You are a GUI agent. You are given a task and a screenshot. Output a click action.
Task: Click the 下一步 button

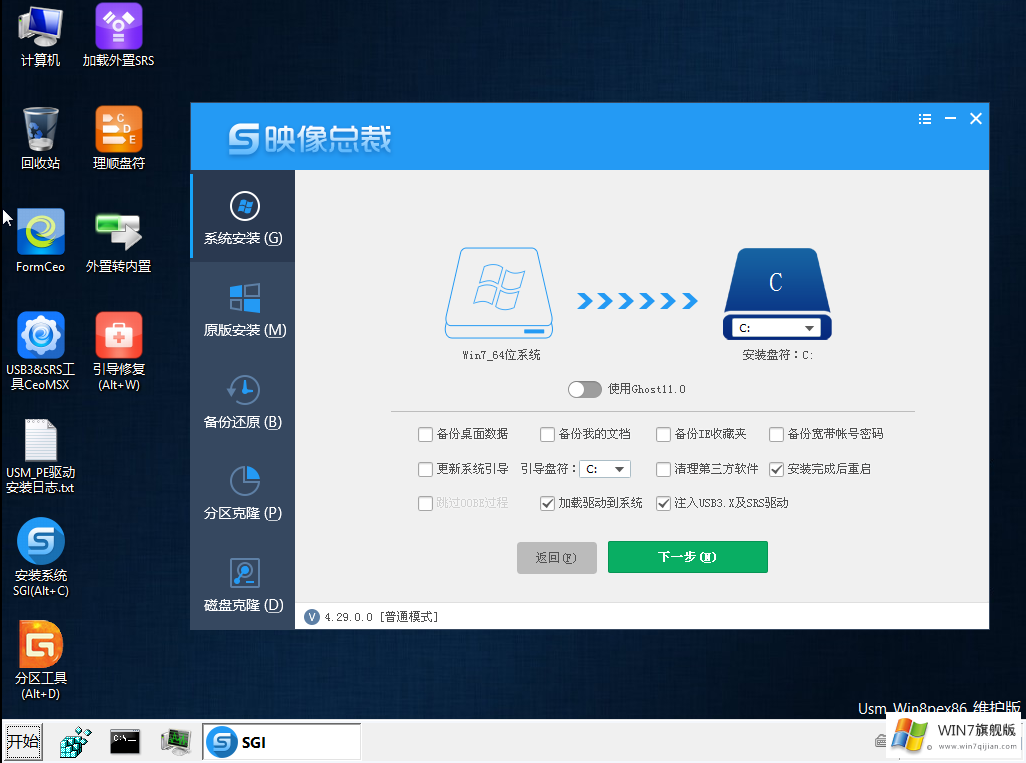687,557
